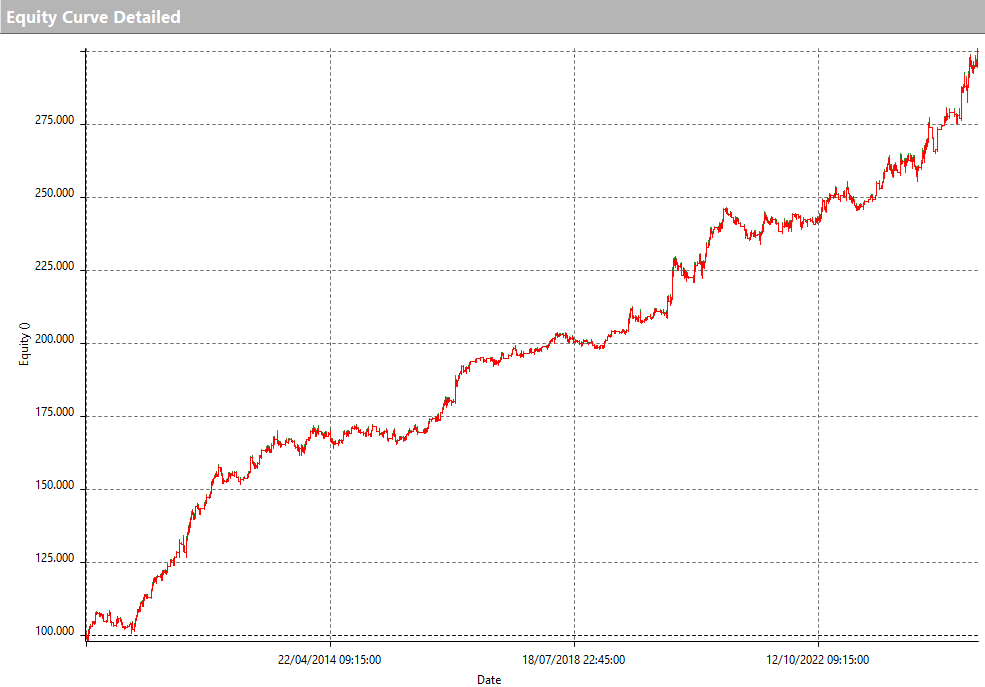The height and width of the screenshot is (687, 985).
Task: Click where 275.000 and 22/04/2014 gridlines intersect
Action: 330,124
